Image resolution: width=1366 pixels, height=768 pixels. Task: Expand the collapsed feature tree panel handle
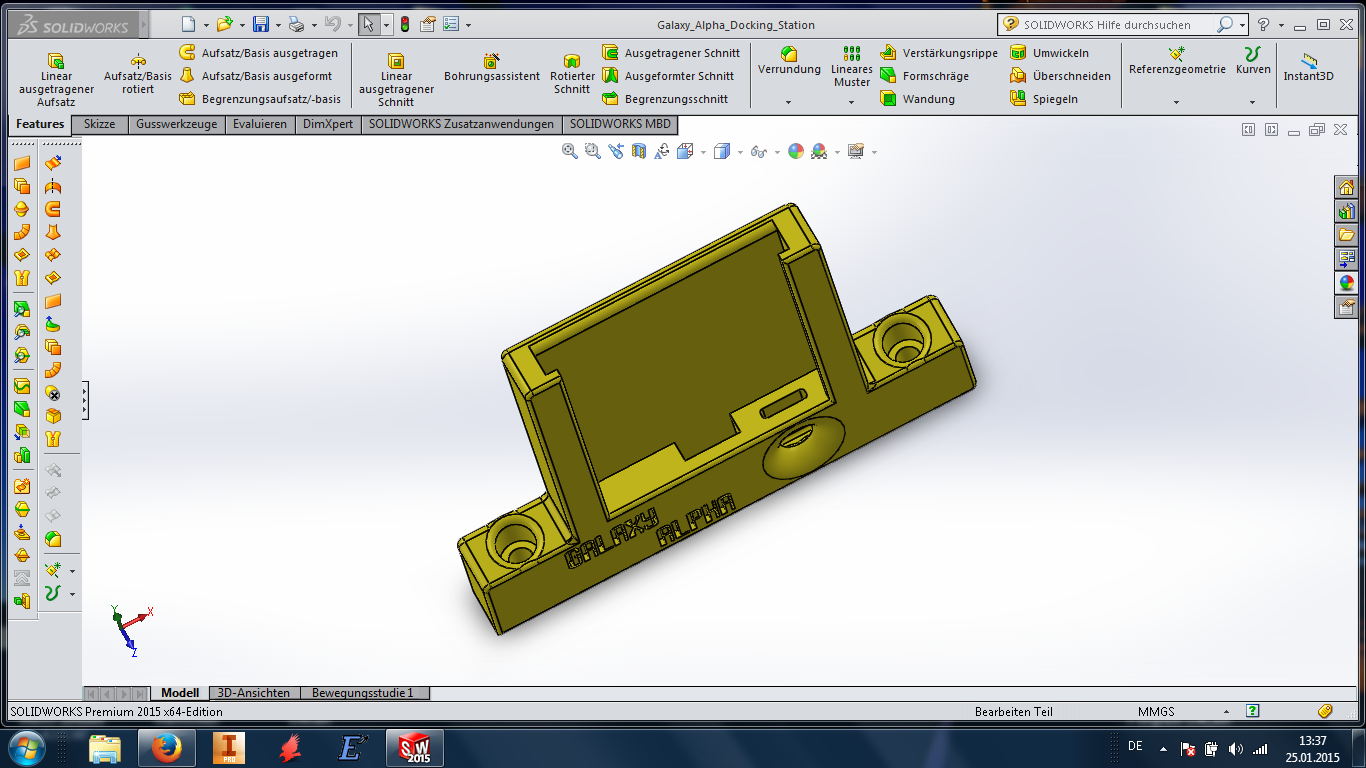pos(86,400)
